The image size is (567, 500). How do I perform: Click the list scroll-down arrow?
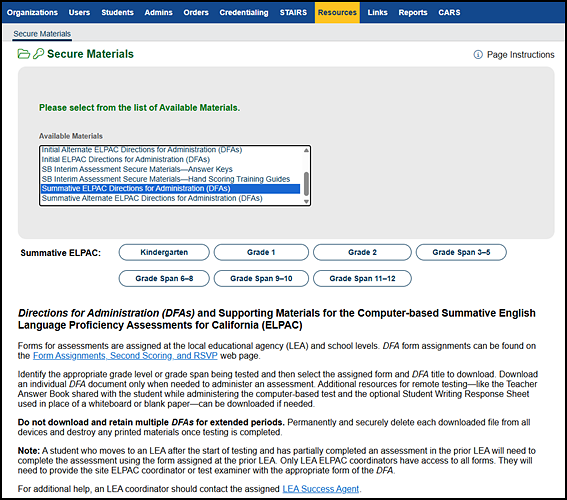click(x=306, y=202)
